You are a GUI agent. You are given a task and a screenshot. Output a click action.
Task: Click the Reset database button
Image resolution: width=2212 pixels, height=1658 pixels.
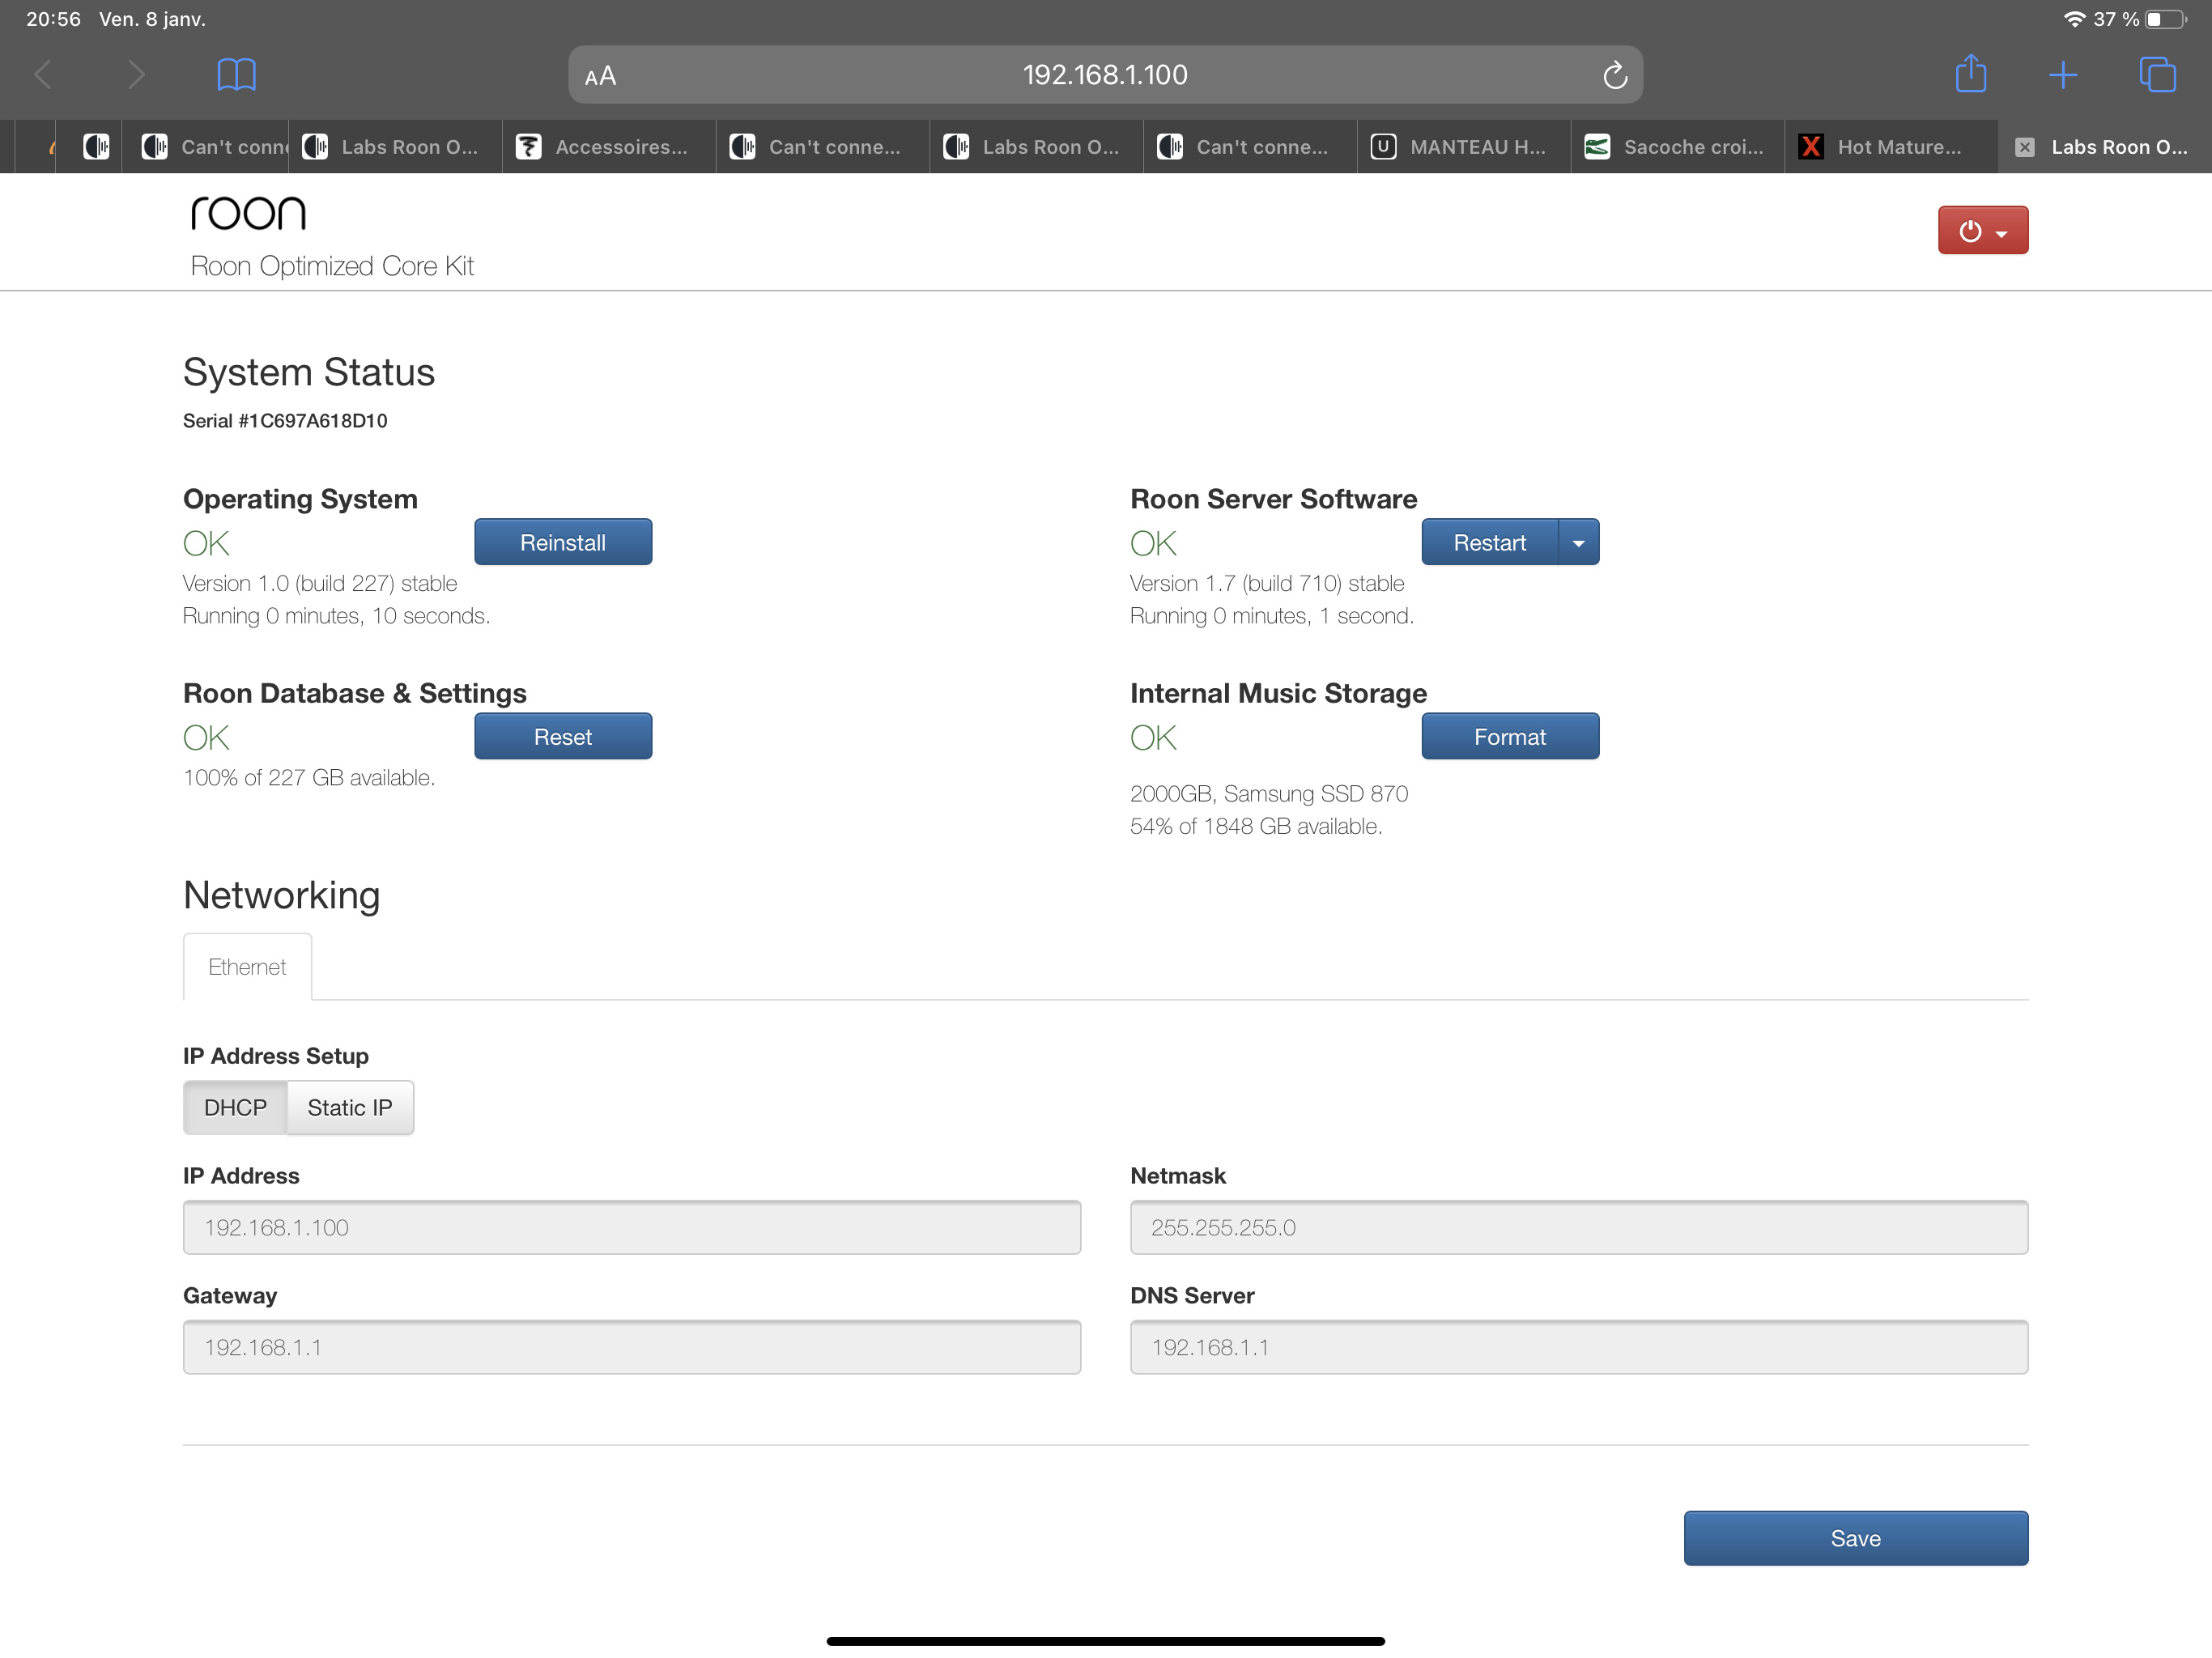pyautogui.click(x=563, y=736)
